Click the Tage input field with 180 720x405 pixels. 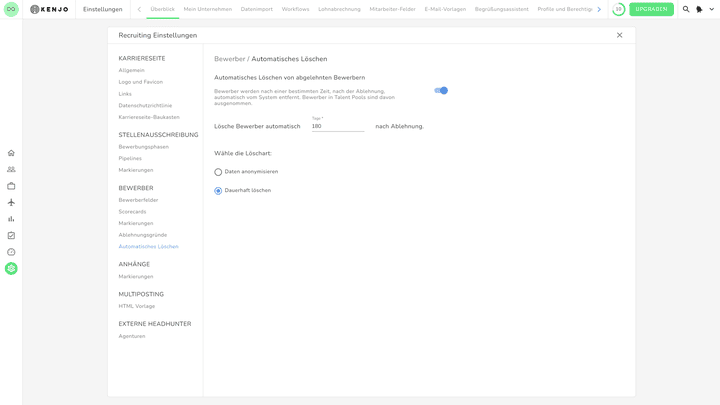[x=338, y=126]
